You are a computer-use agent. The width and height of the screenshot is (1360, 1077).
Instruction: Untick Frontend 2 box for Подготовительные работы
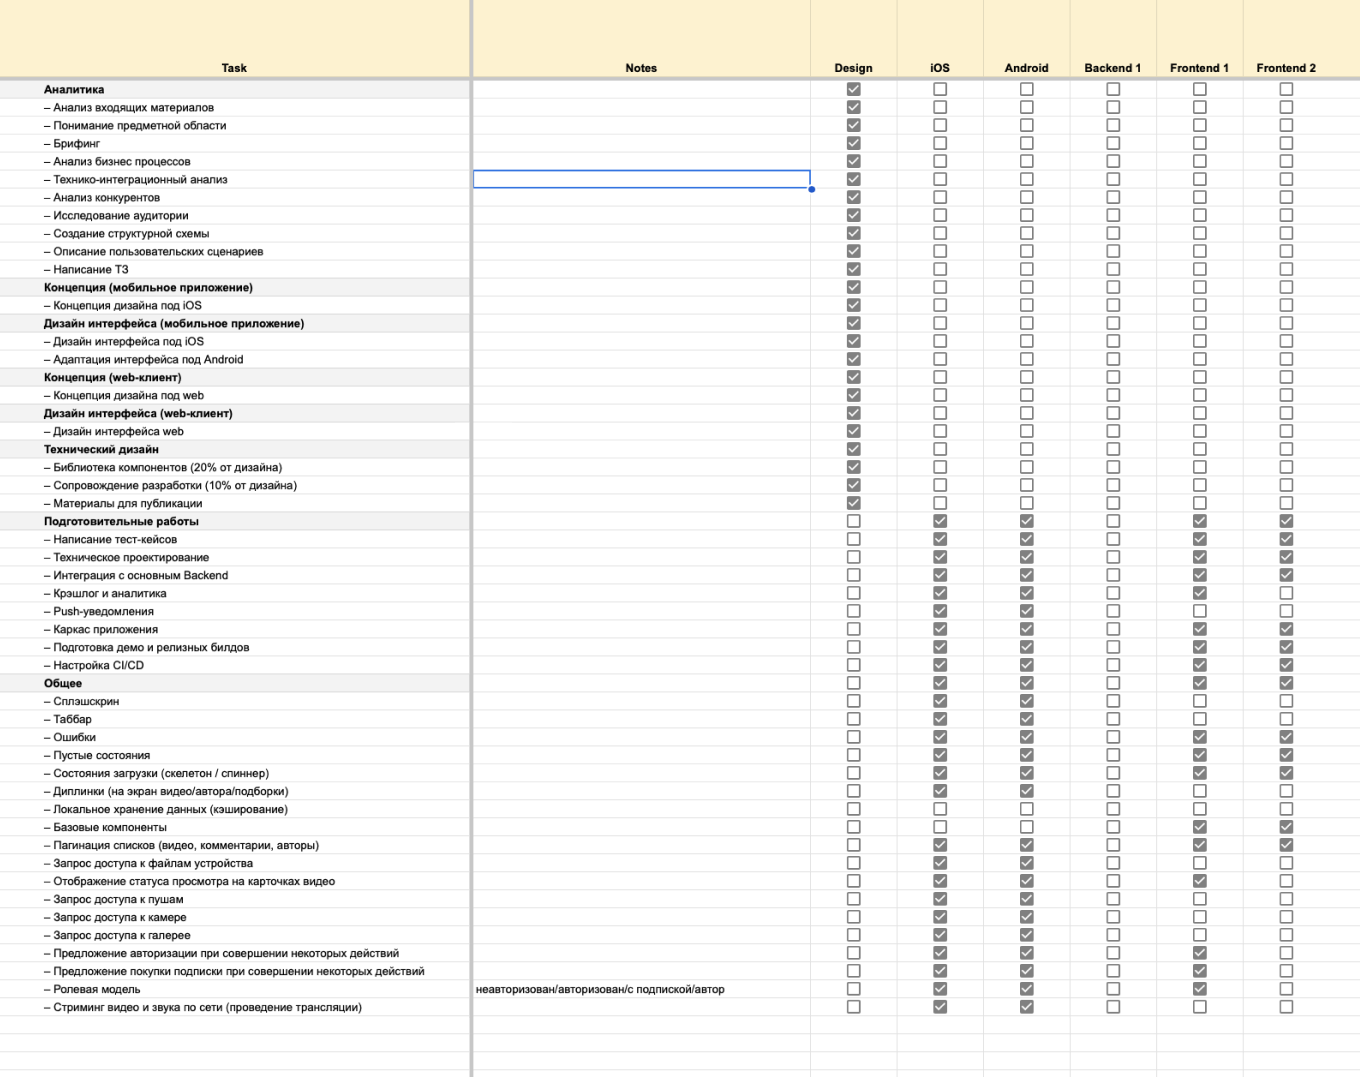tap(1286, 521)
